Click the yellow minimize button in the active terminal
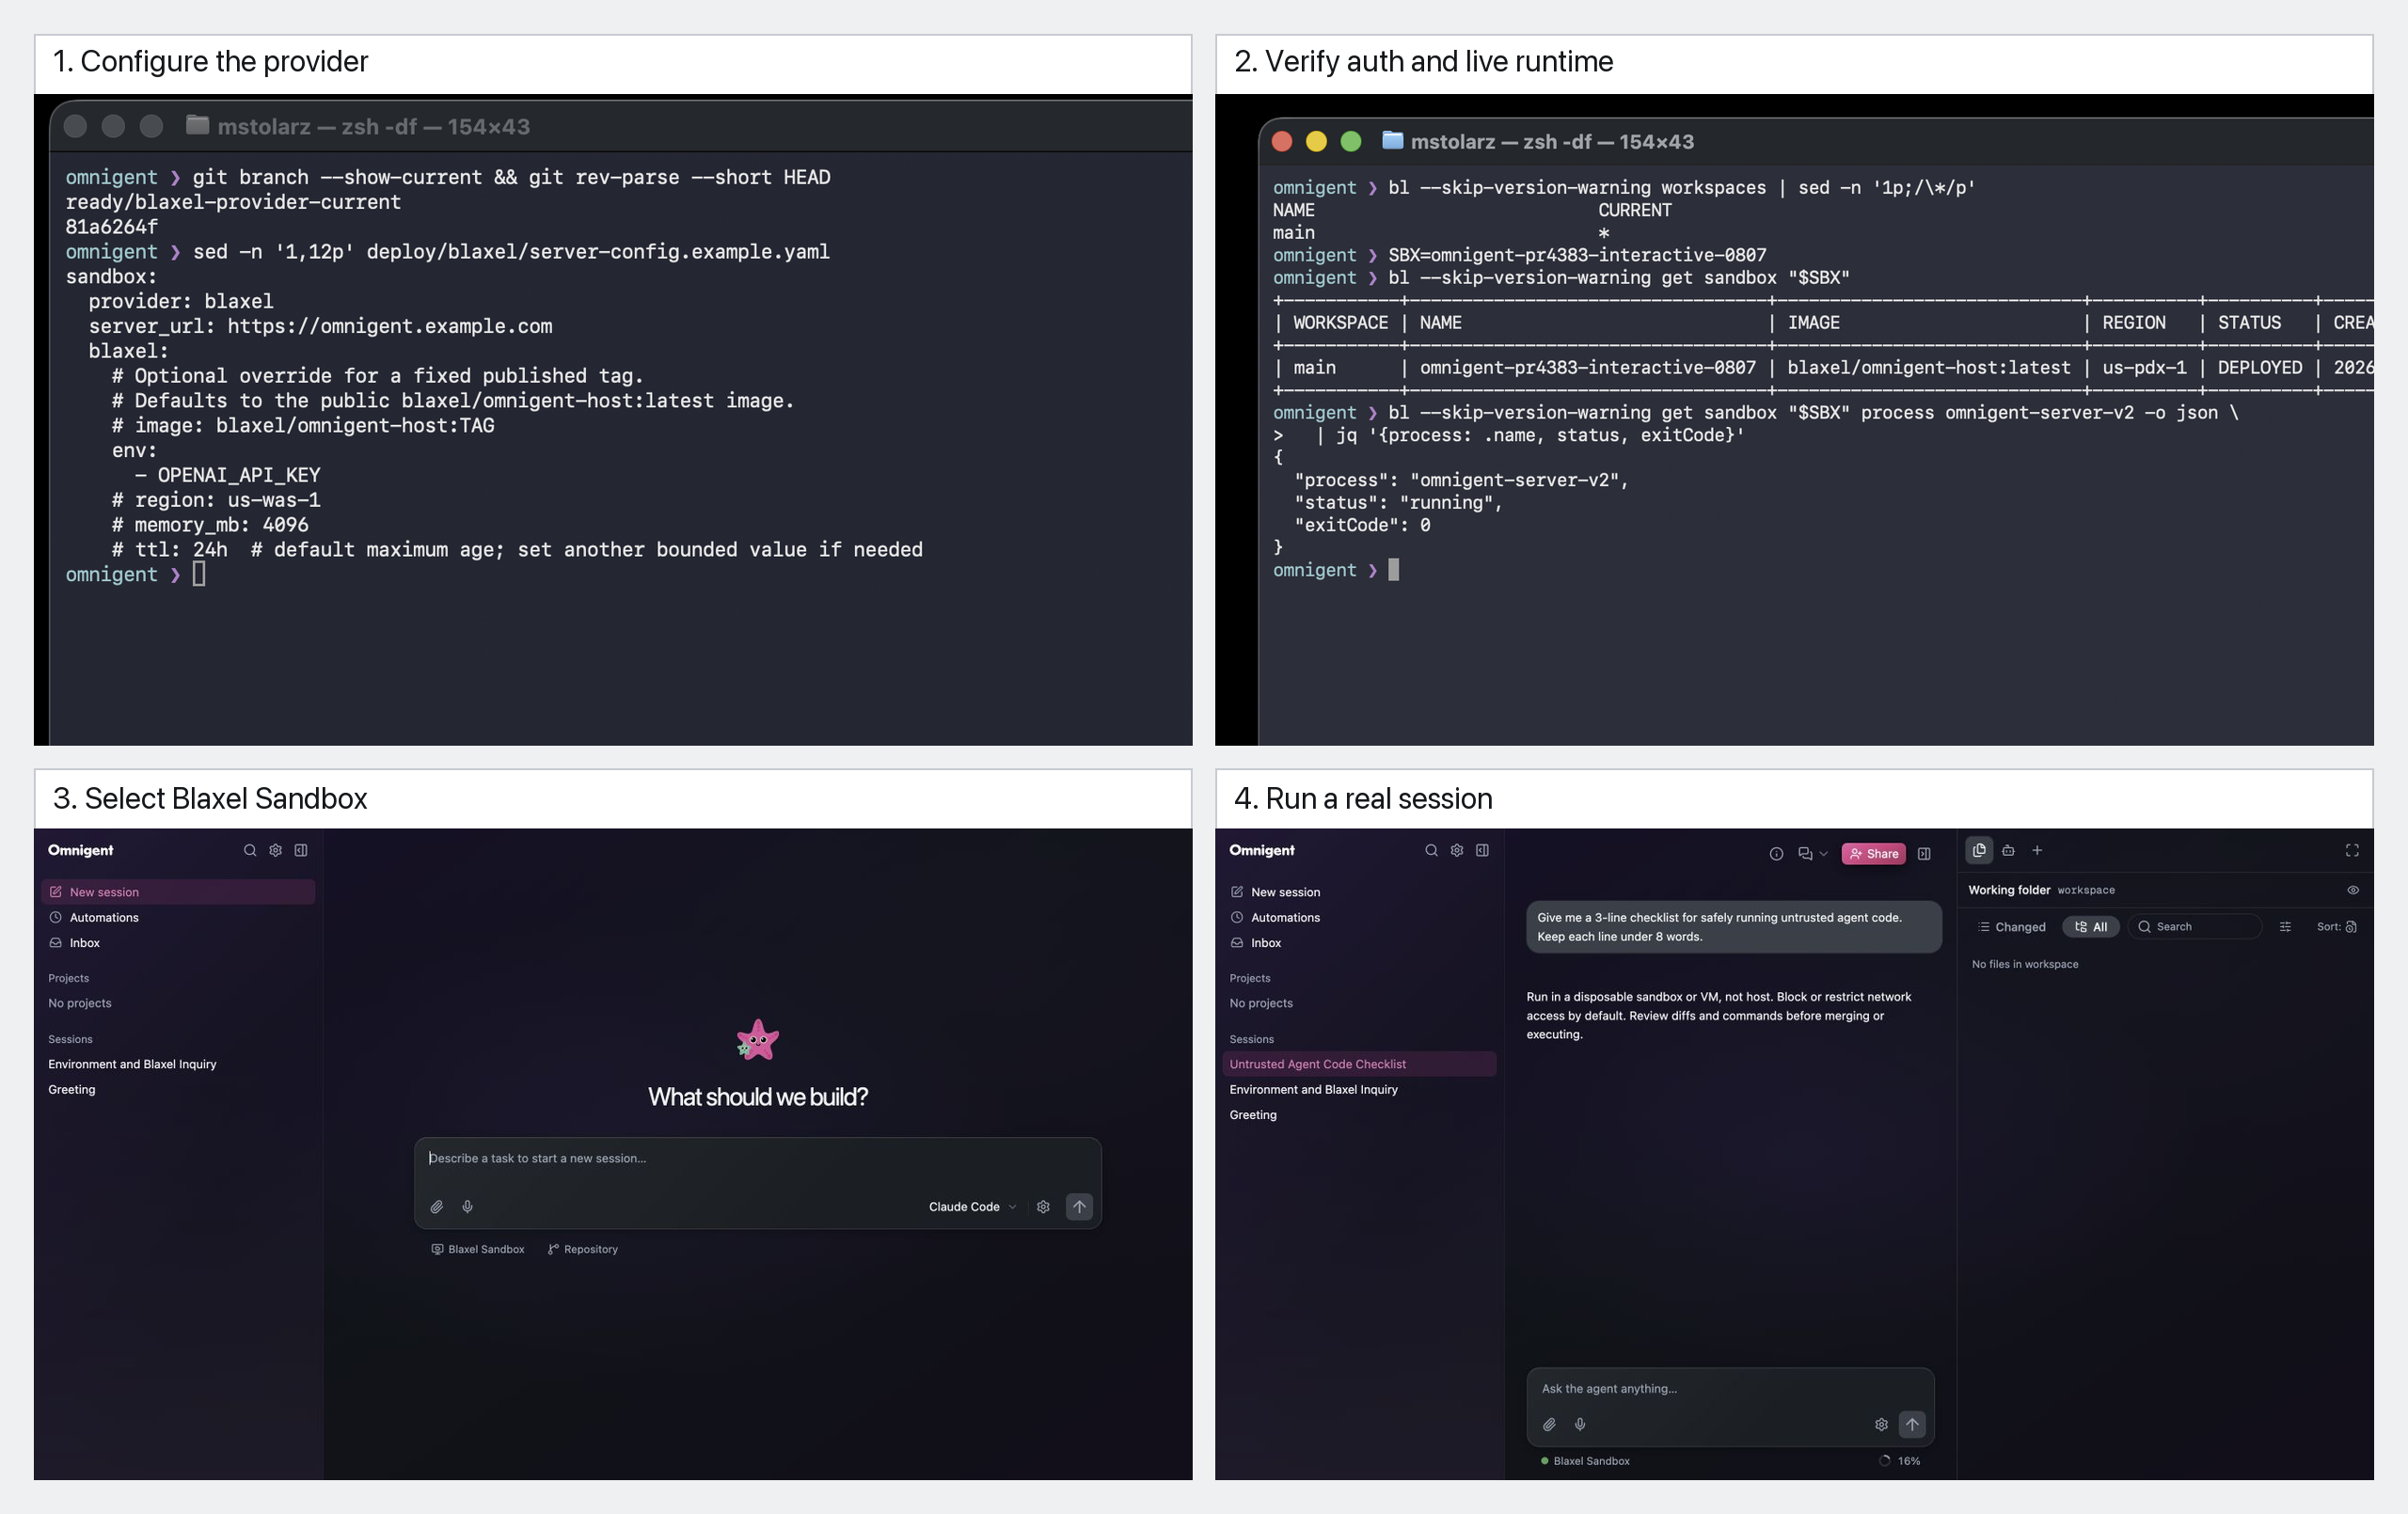Viewport: 2408px width, 1514px height. (1316, 141)
